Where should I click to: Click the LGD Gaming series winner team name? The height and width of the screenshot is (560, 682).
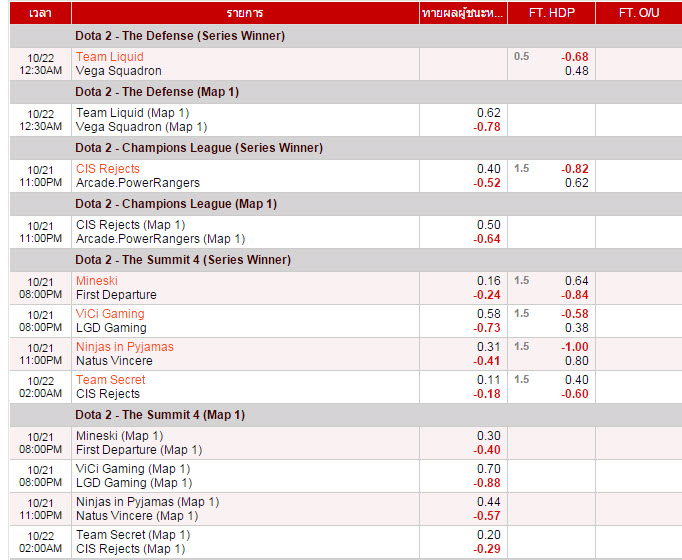pyautogui.click(x=111, y=328)
